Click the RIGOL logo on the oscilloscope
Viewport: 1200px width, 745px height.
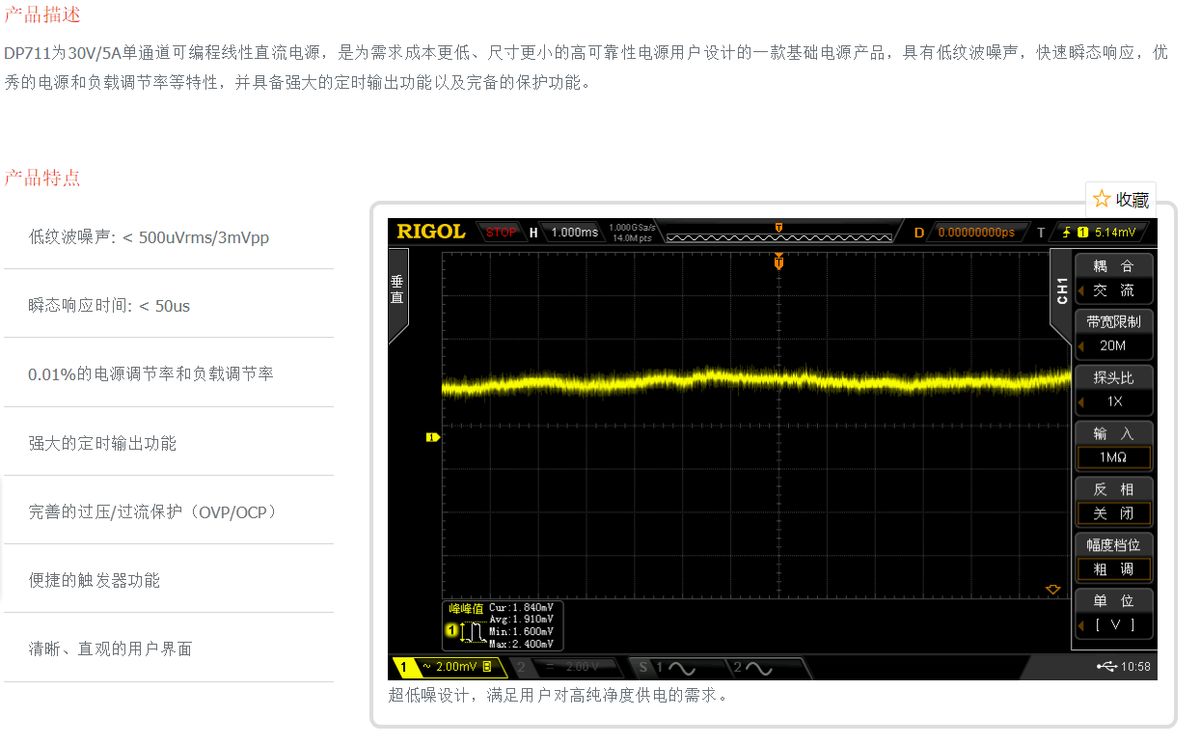click(x=431, y=232)
